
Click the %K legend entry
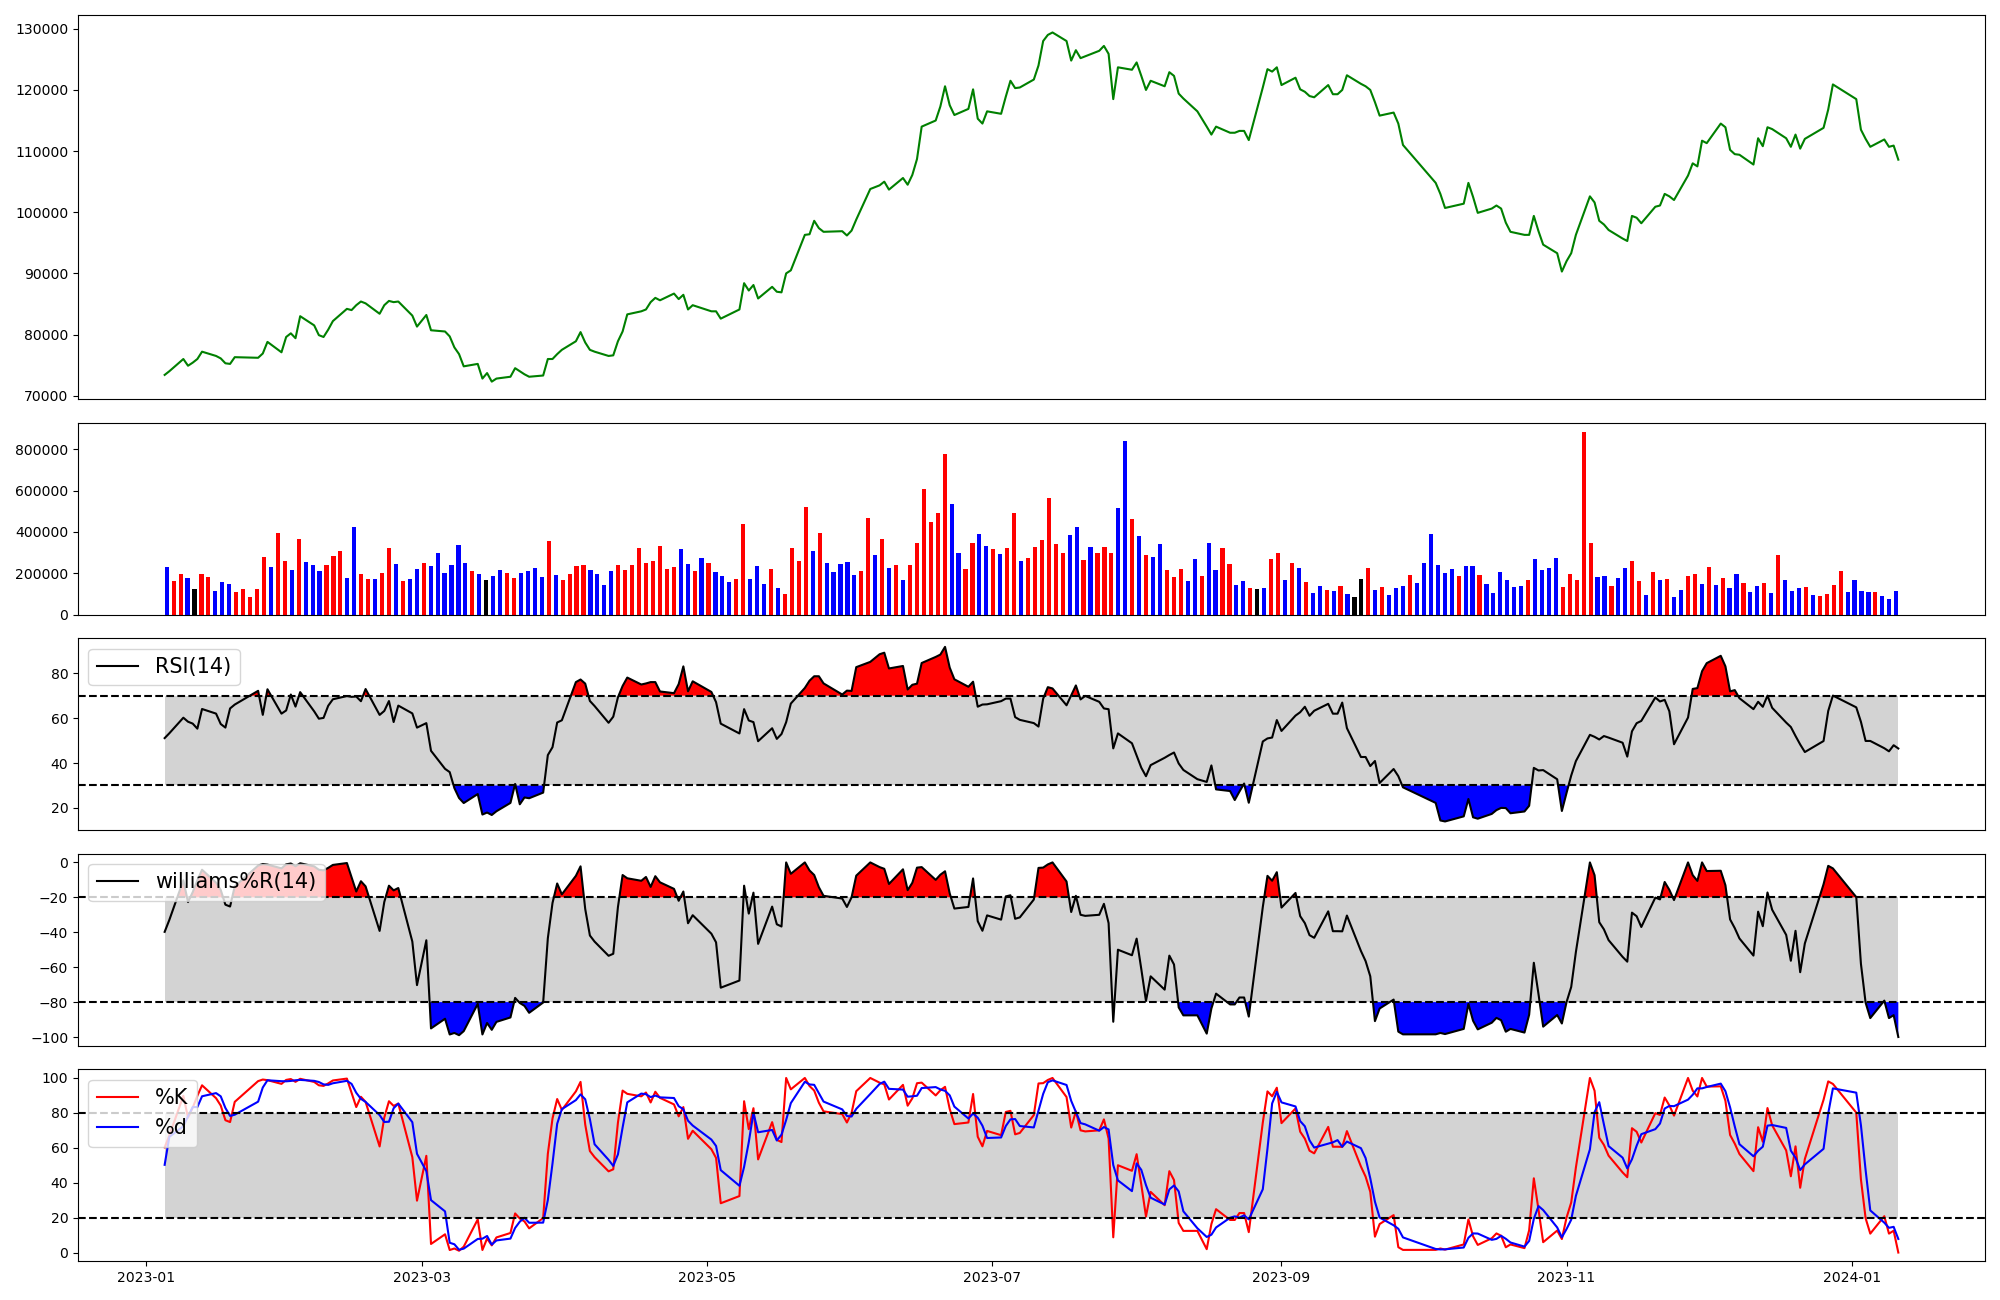[x=171, y=1097]
